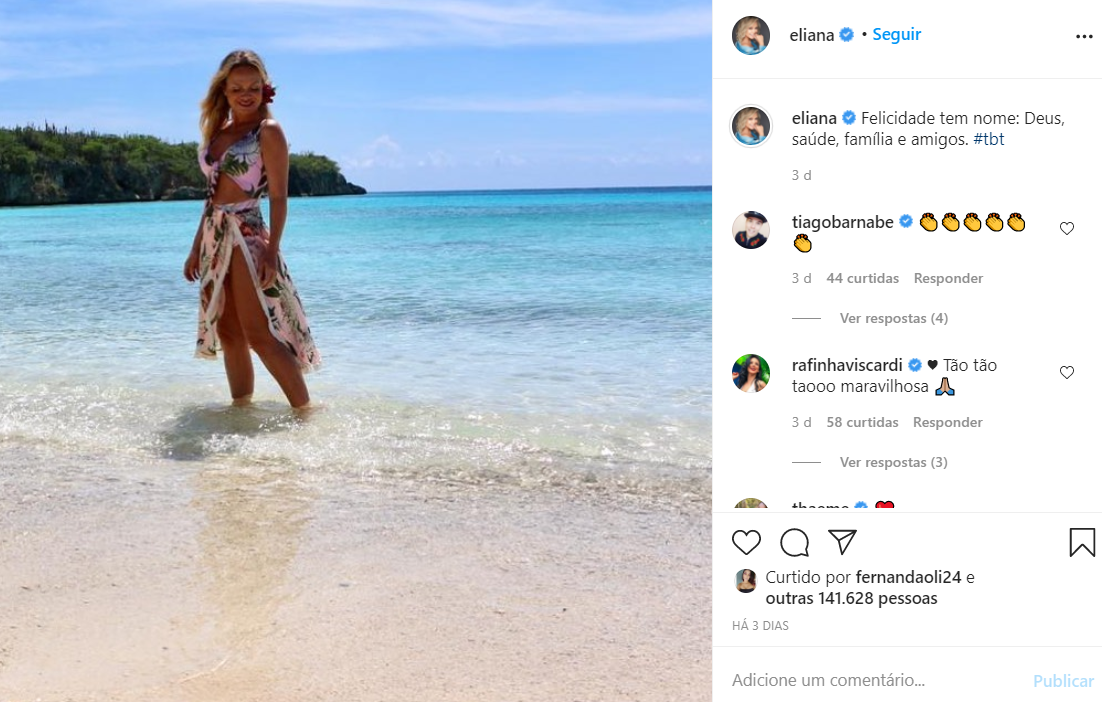Like tiagobarnabe's comment with small heart

[x=1067, y=228]
